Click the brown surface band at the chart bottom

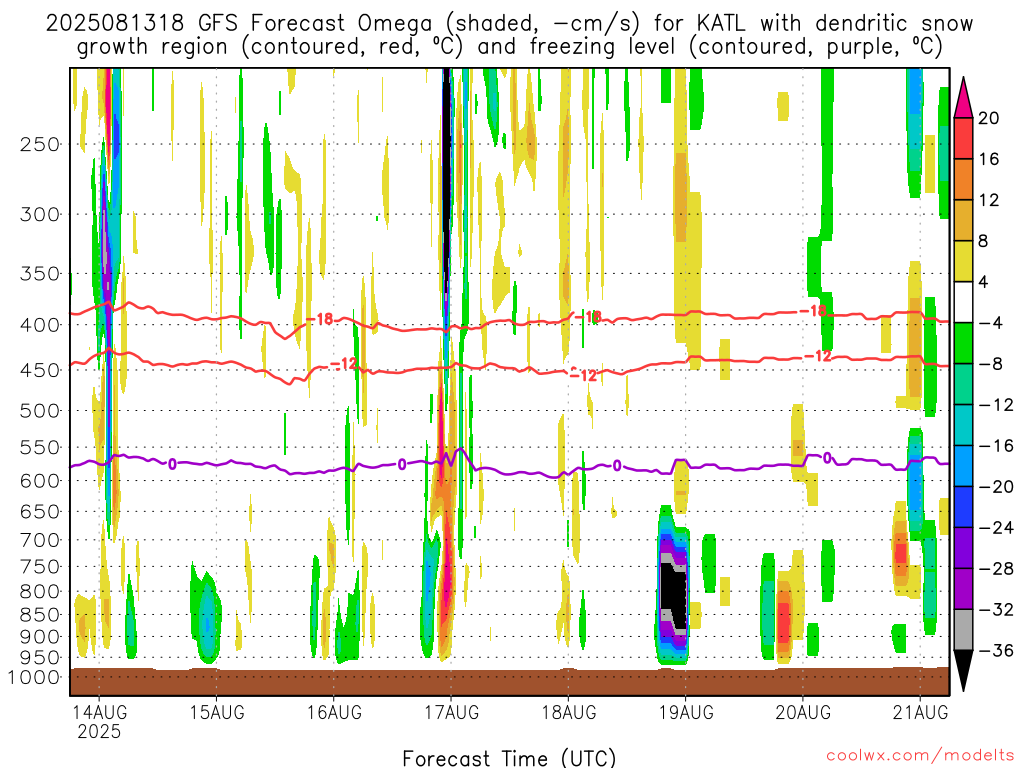click(x=509, y=682)
